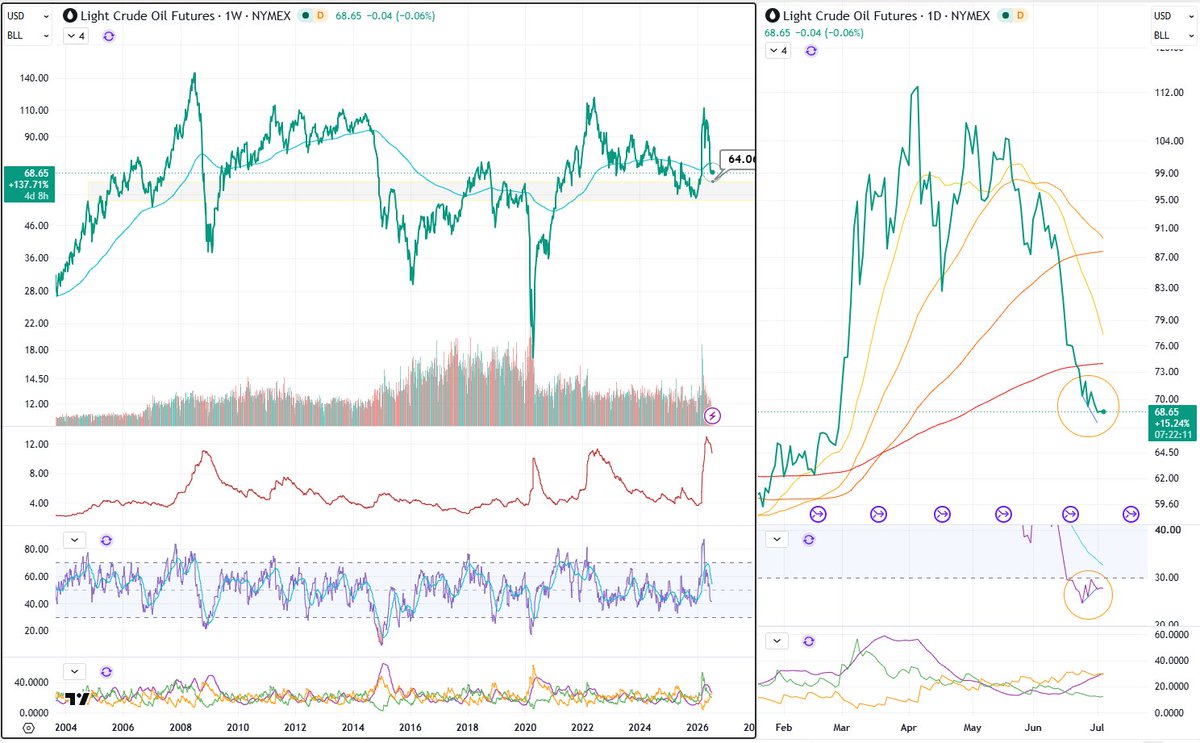Open USD currency dropdown on daily chart
The image size is (1200, 743).
1173,16
